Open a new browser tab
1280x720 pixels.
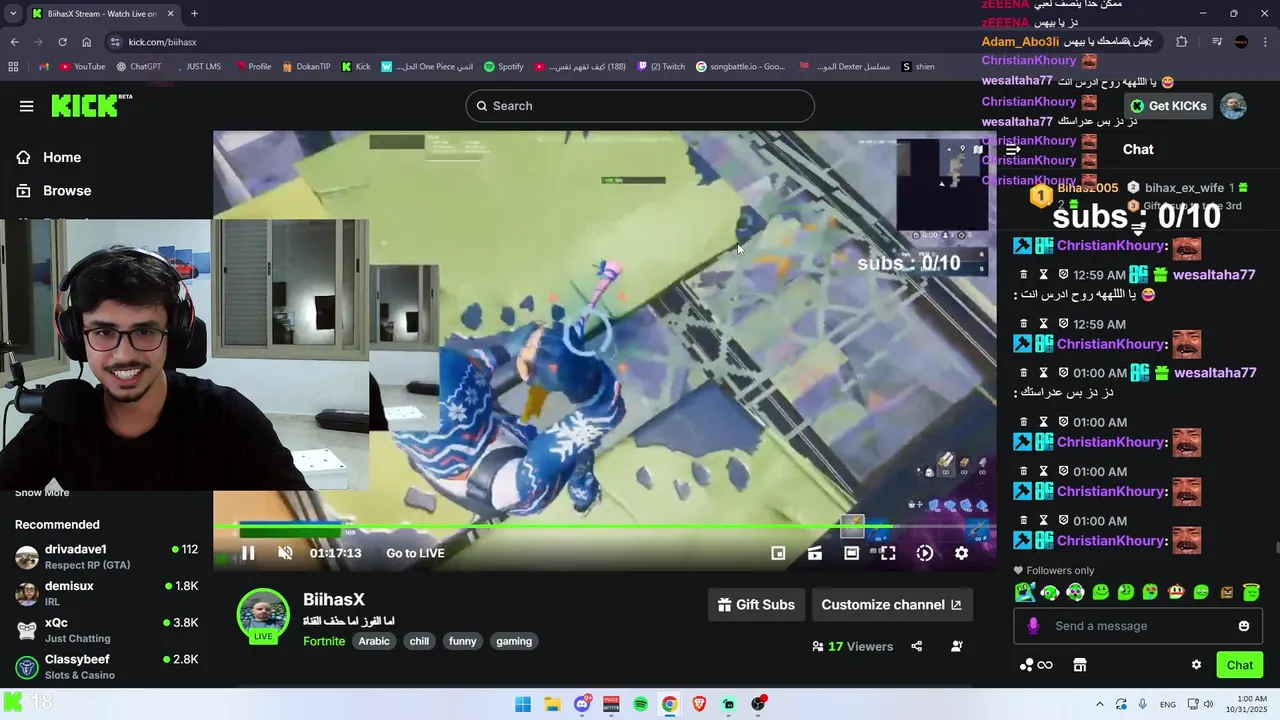tap(194, 14)
